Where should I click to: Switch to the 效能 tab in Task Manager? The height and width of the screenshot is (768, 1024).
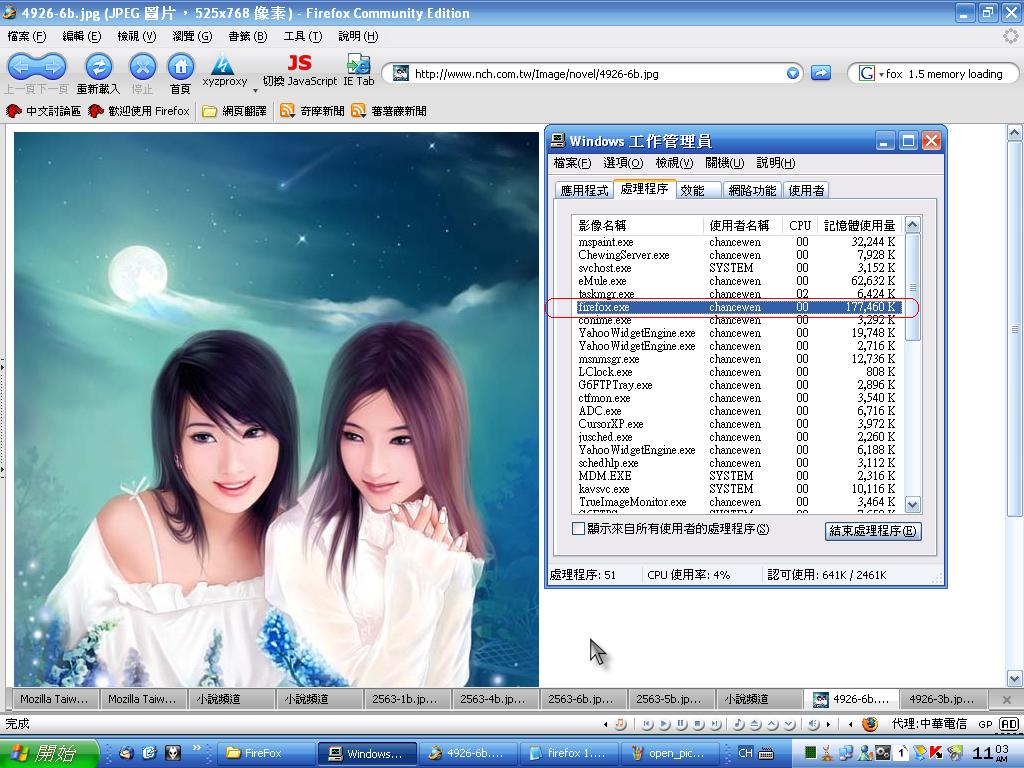coord(692,190)
